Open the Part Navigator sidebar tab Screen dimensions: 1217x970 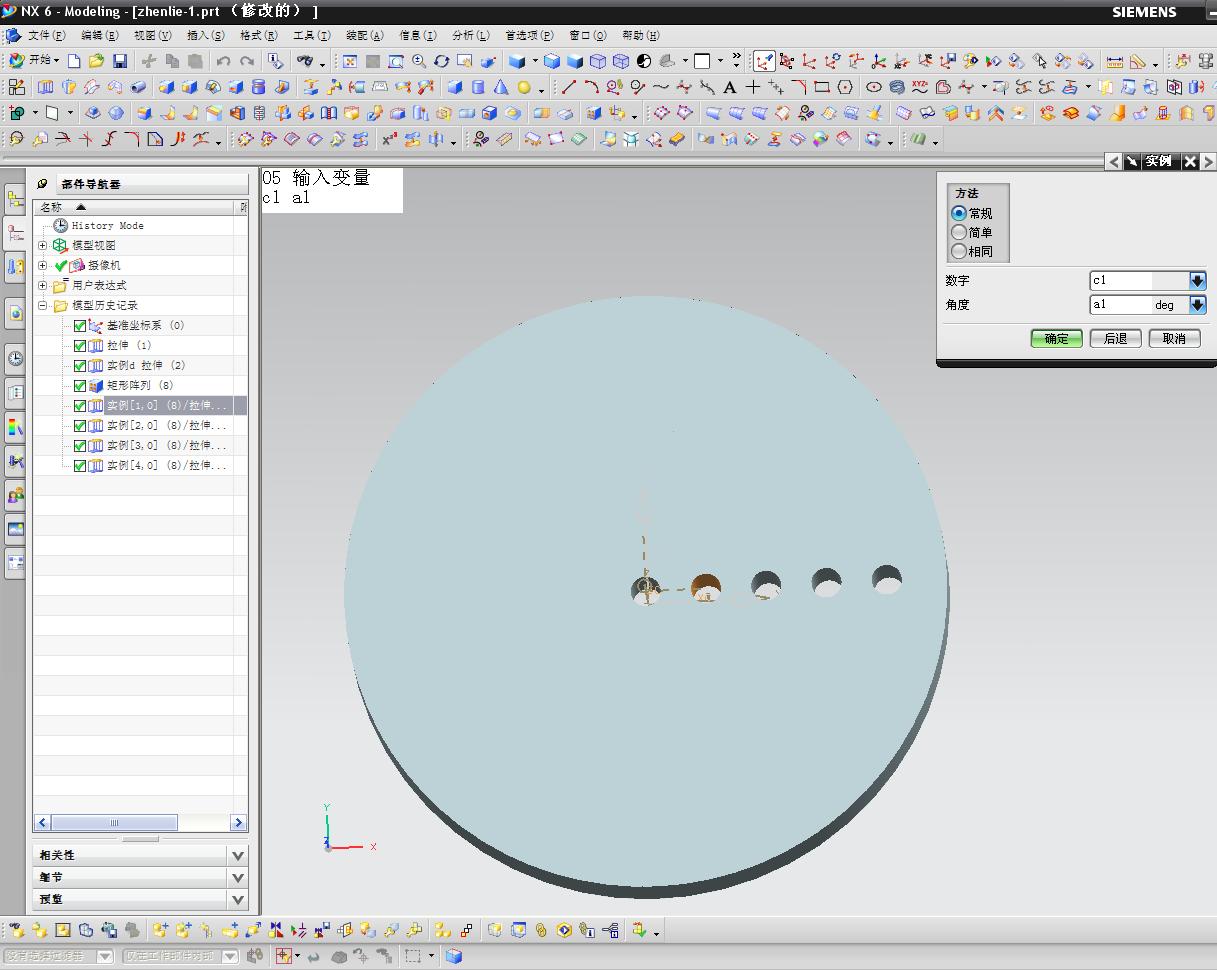15,233
